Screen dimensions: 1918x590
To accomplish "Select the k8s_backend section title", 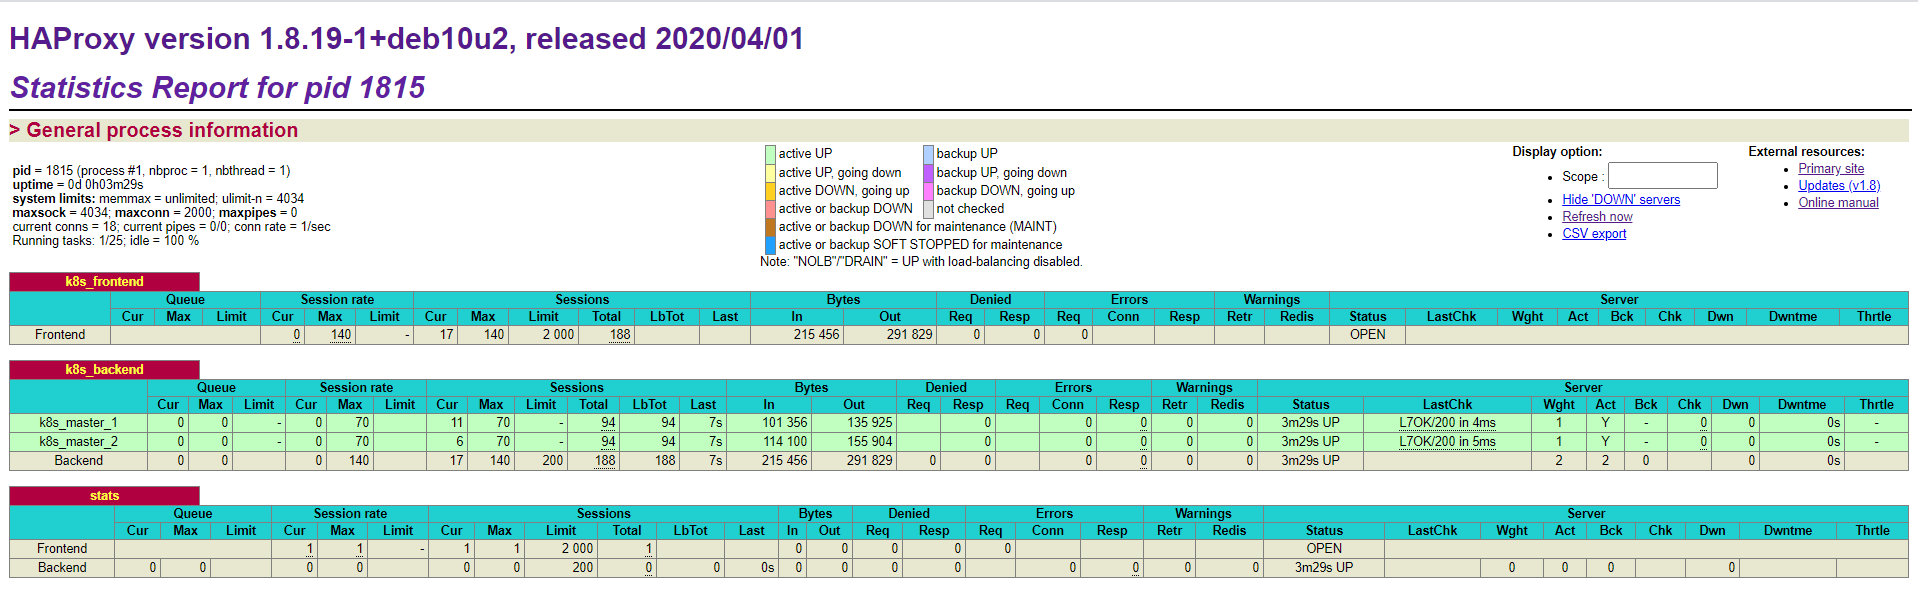I will click(x=104, y=370).
